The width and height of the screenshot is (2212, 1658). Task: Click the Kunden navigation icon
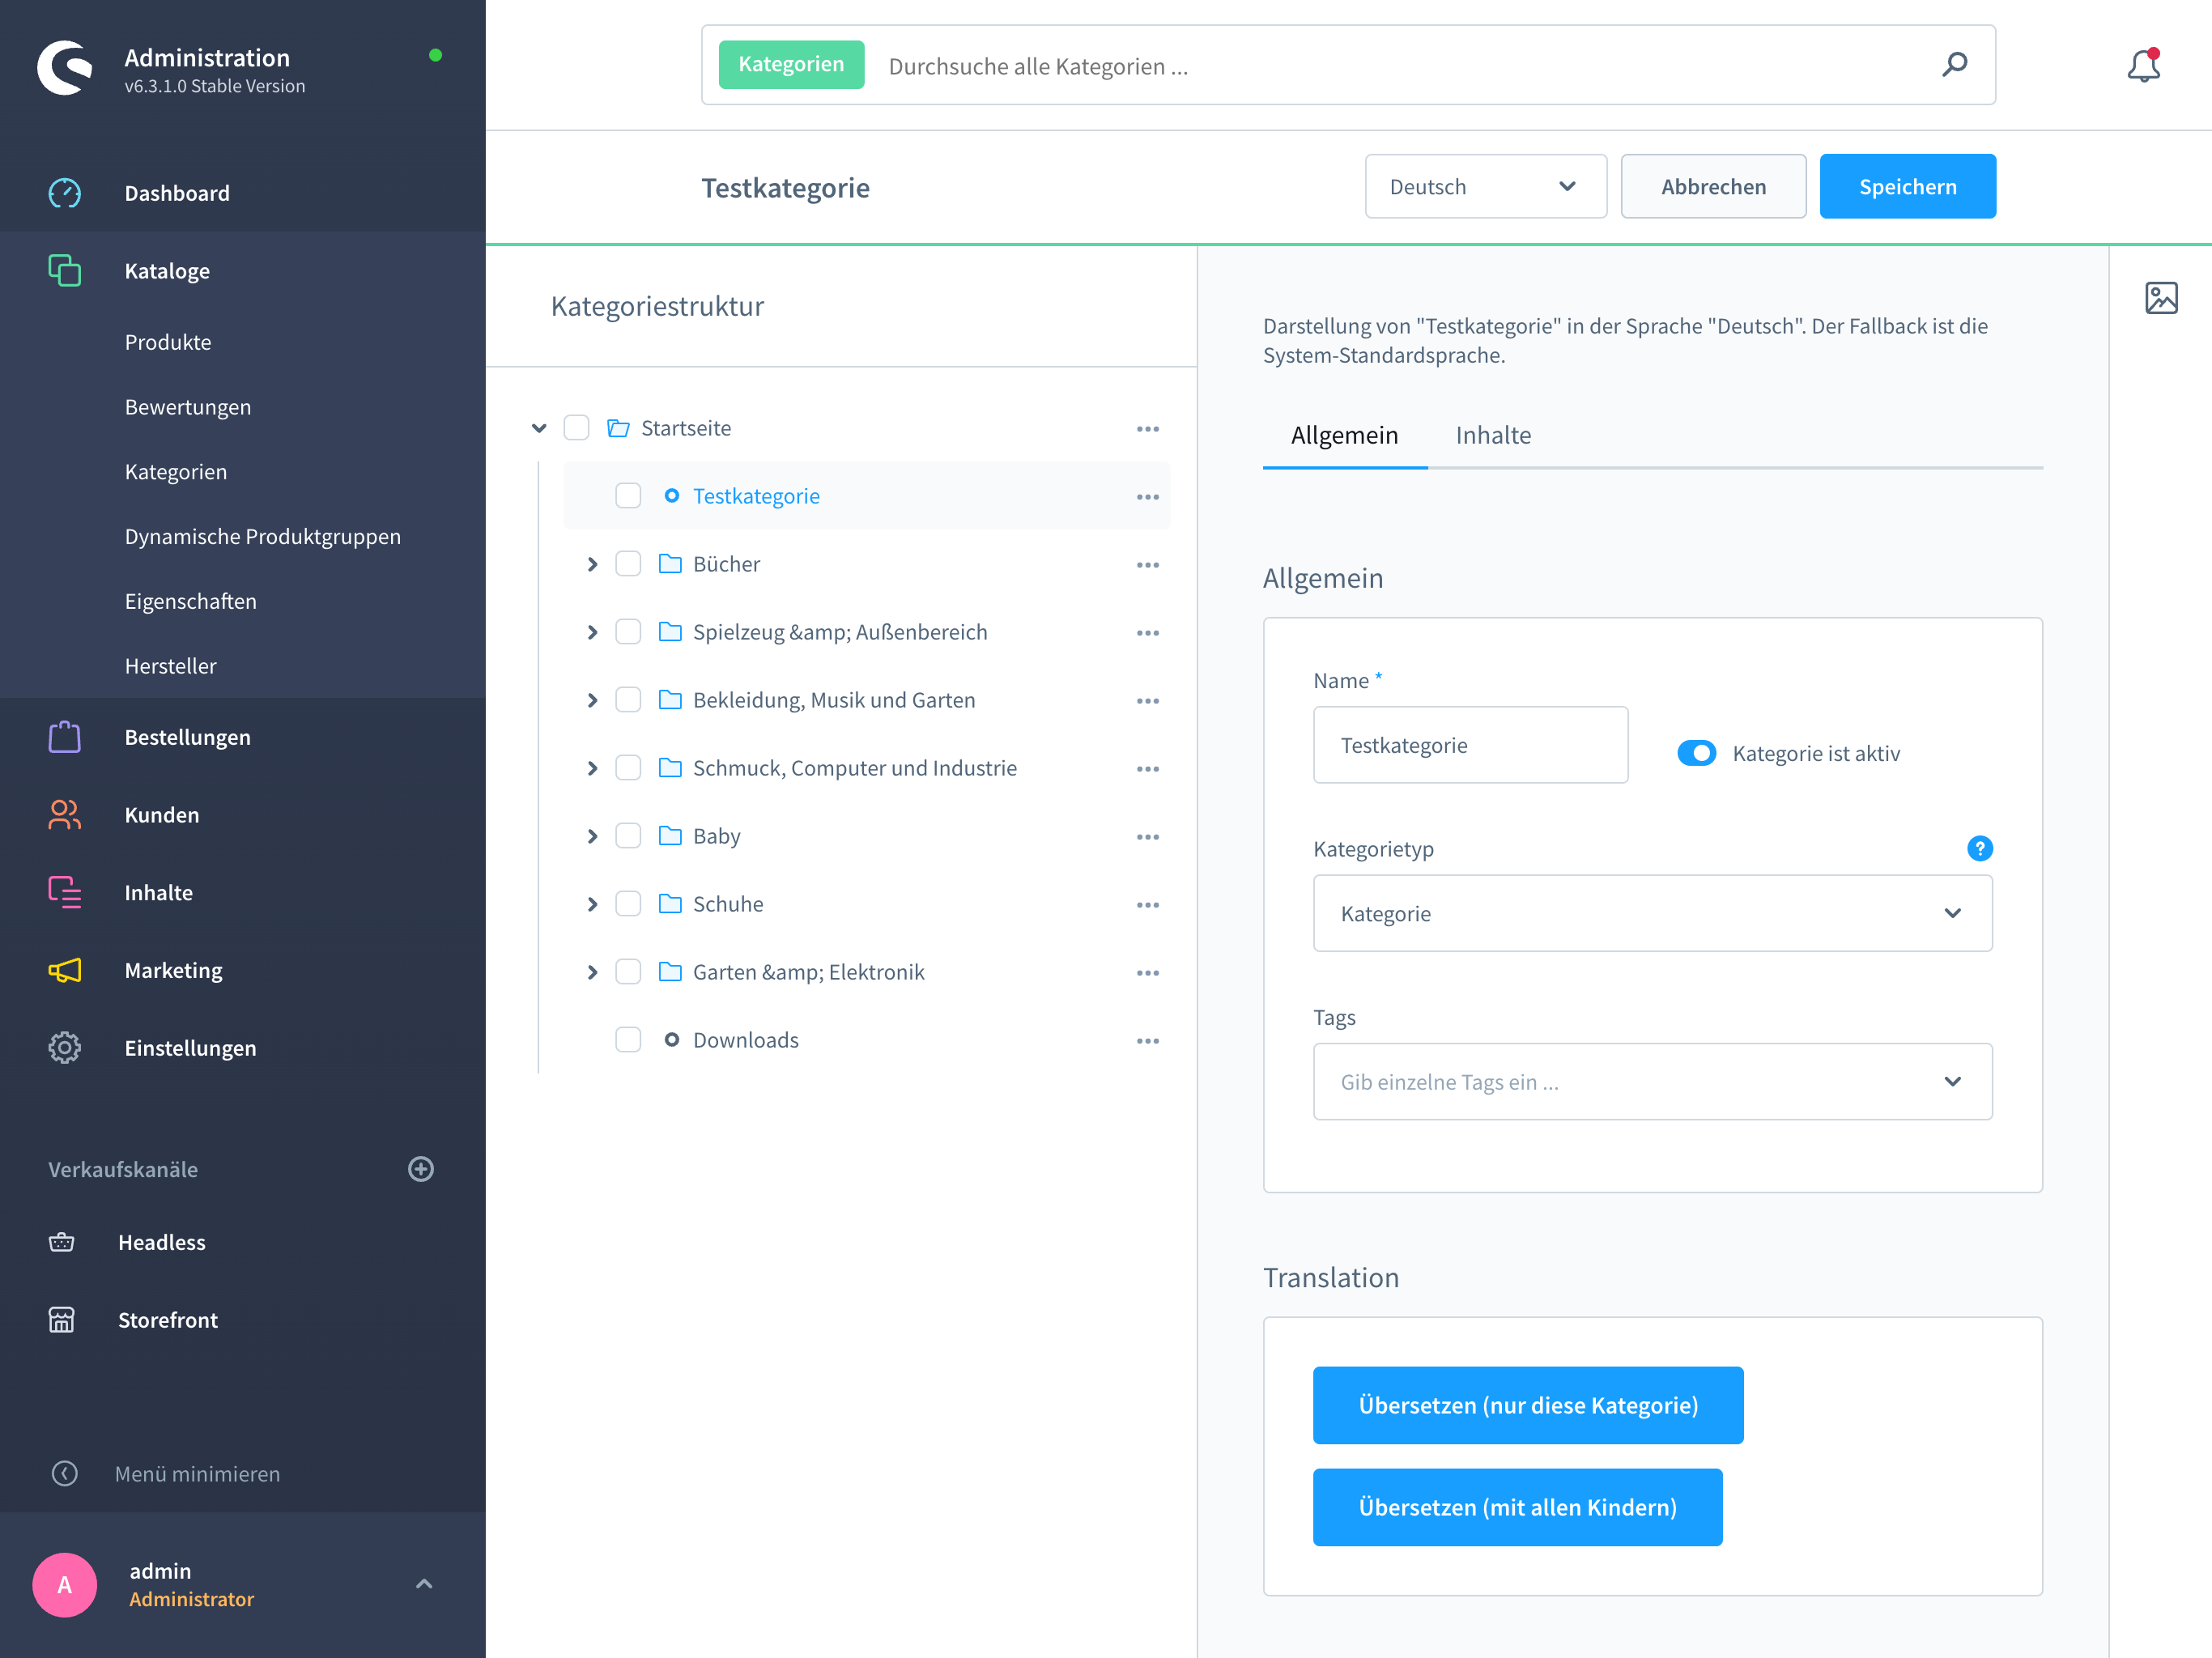pos(61,814)
